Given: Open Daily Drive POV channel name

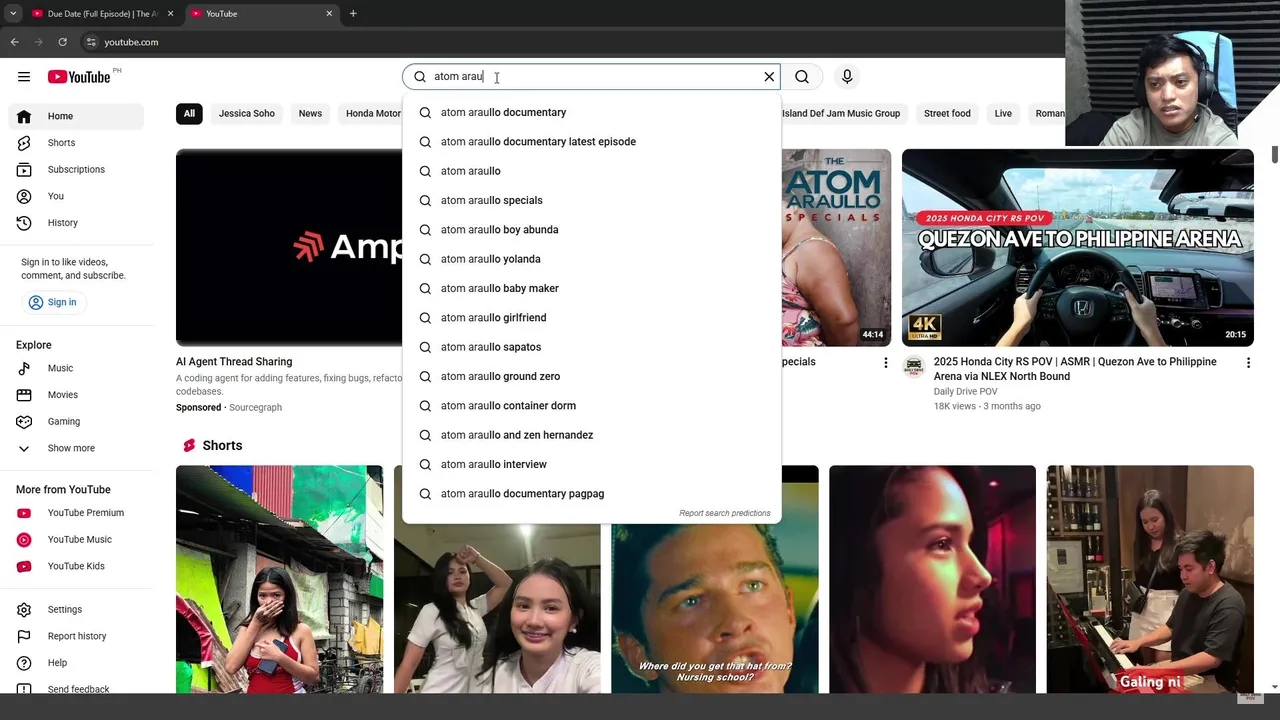Looking at the screenshot, I should pos(965,392).
